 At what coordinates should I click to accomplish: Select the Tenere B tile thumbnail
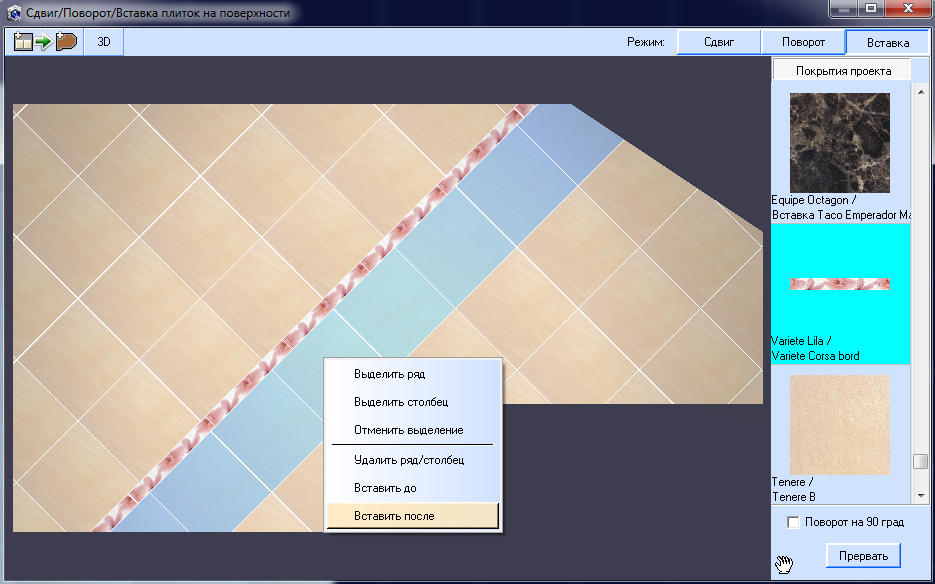(x=839, y=425)
